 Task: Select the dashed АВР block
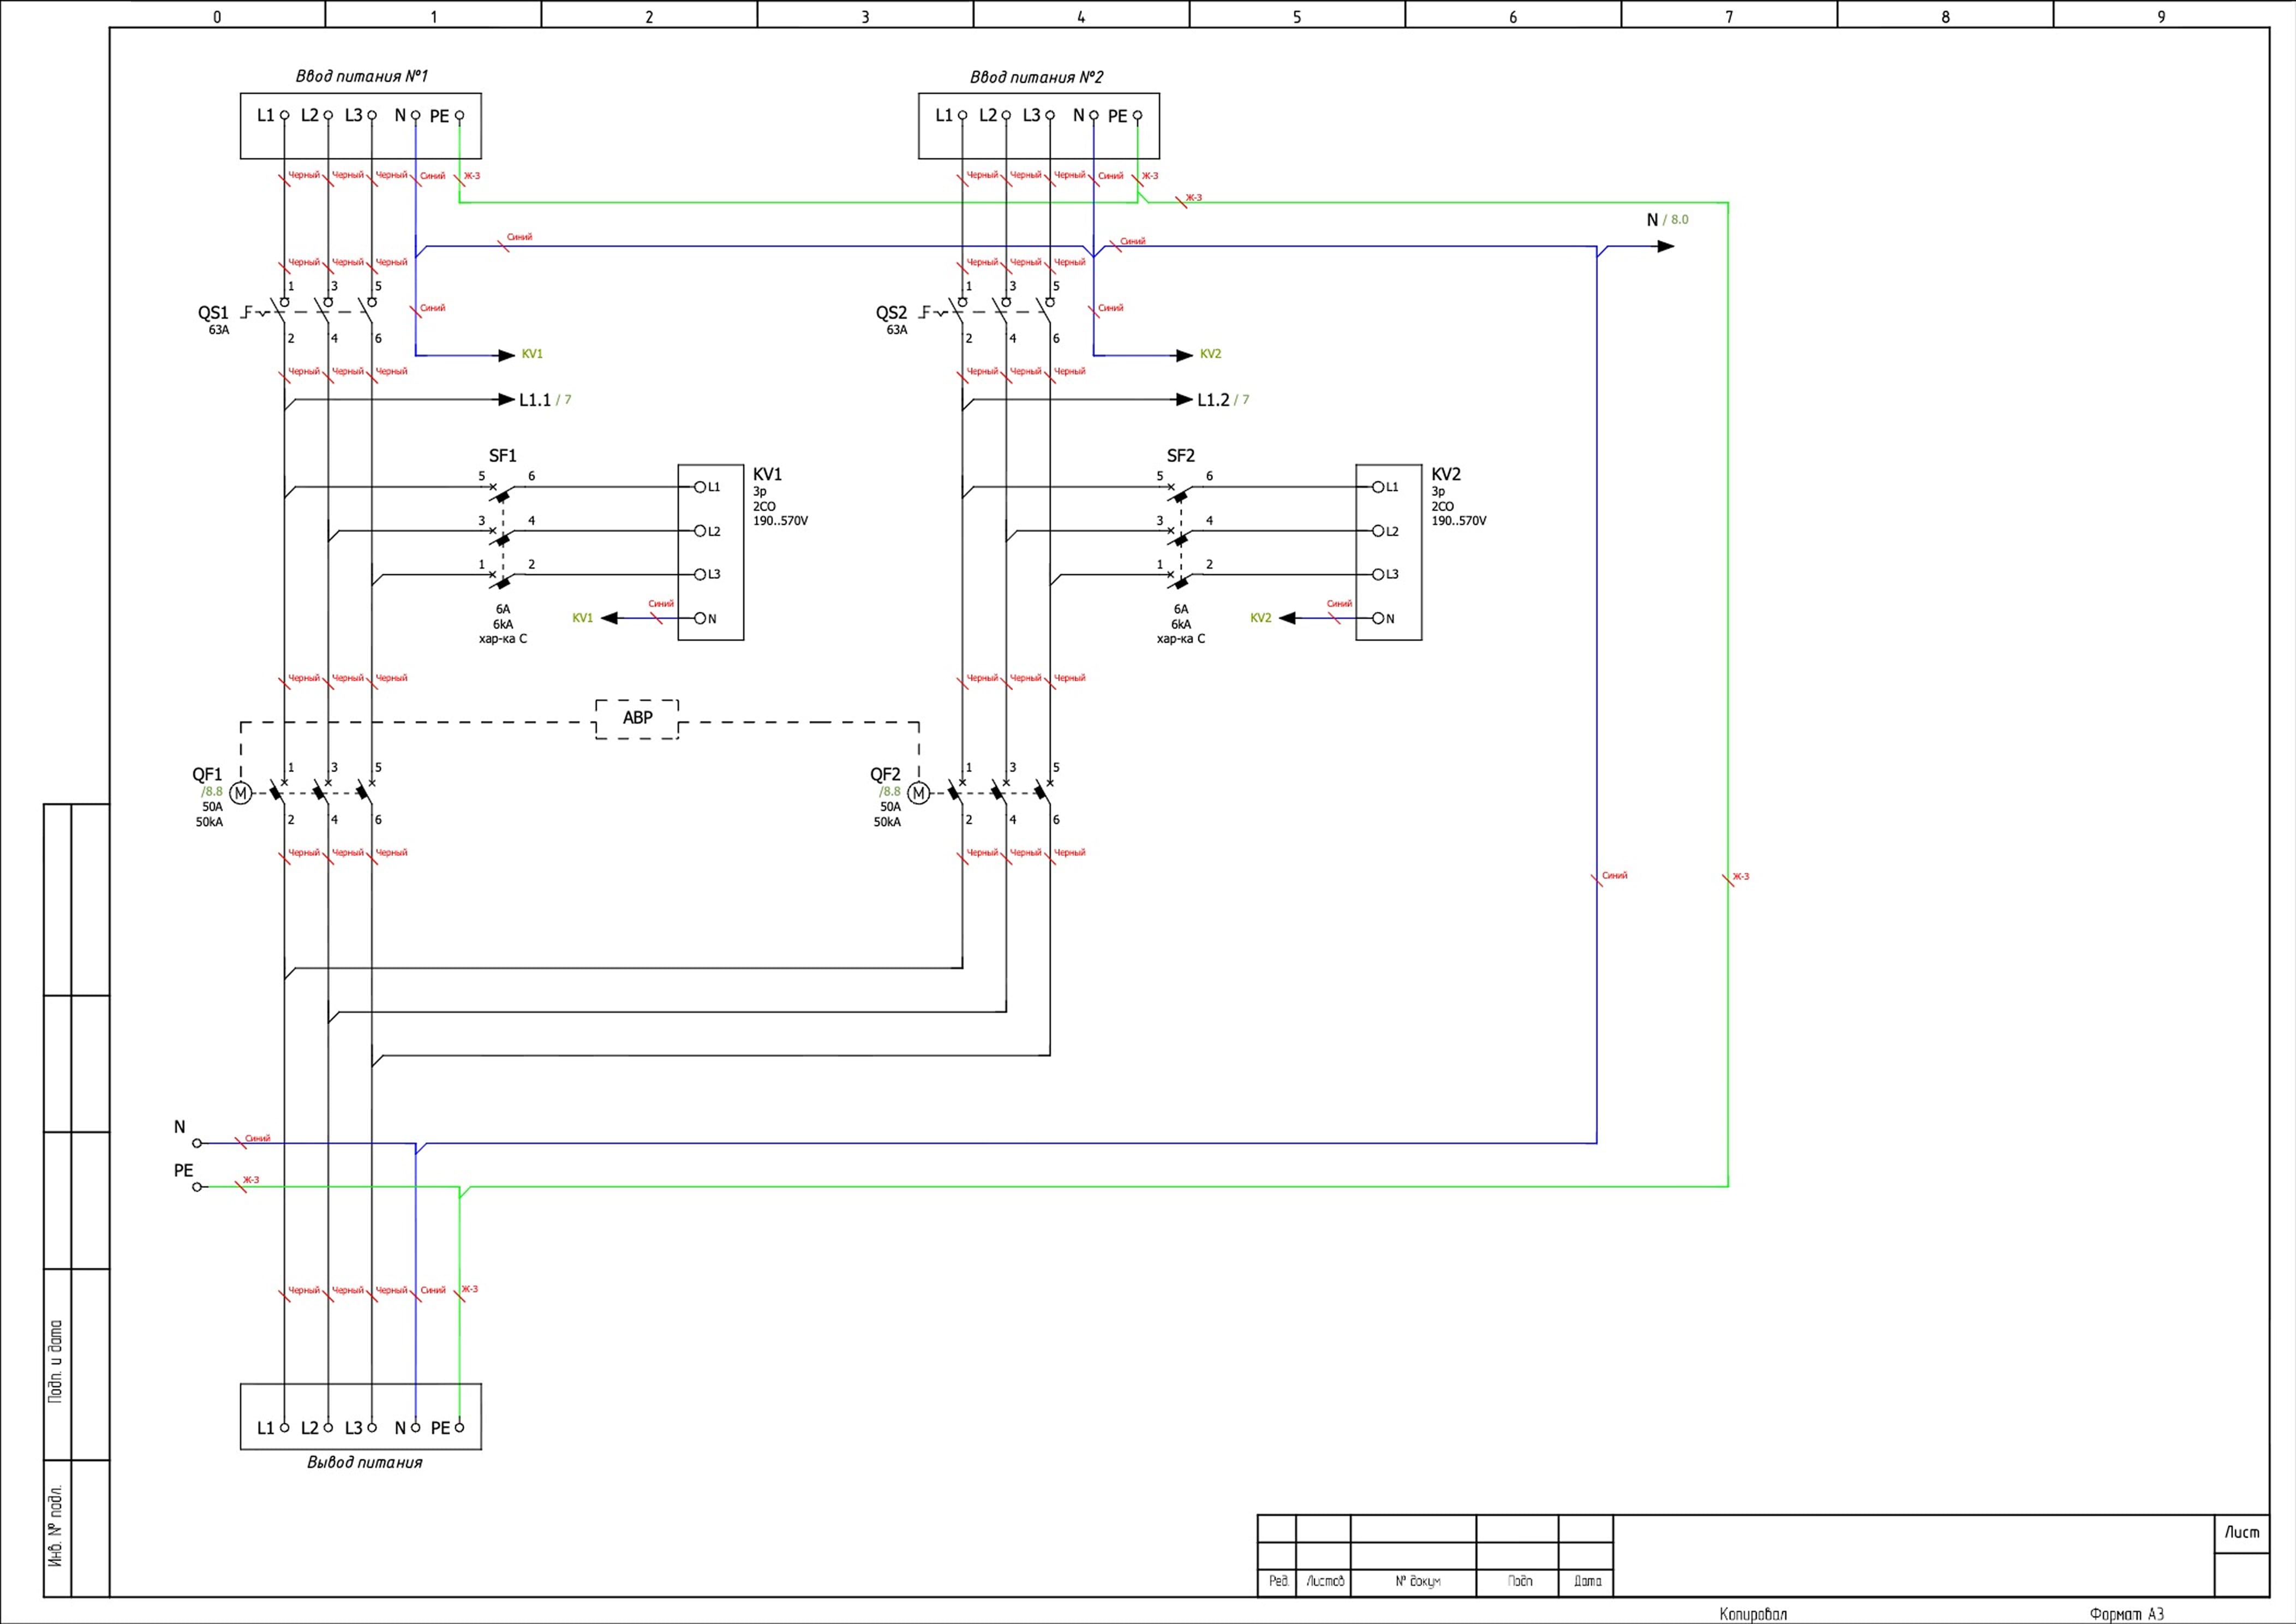(637, 718)
